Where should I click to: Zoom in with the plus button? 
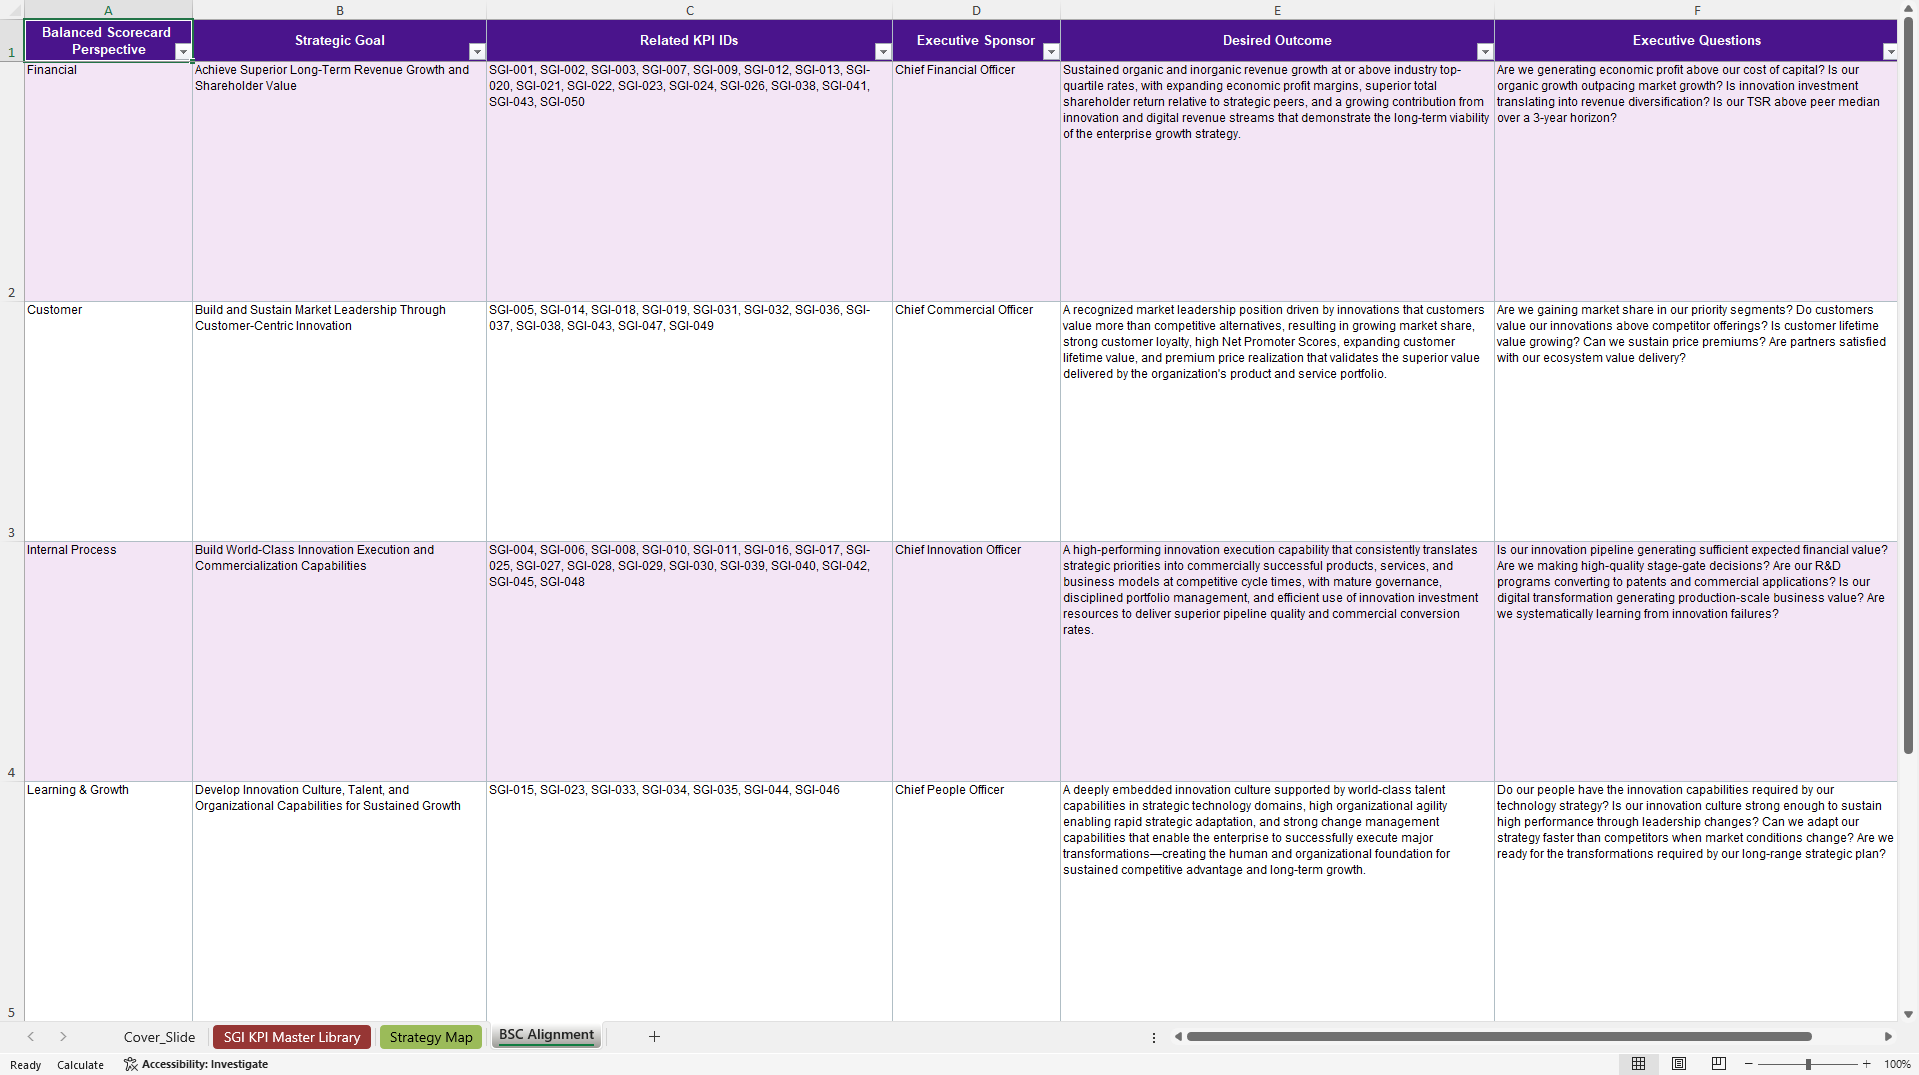coord(1866,1064)
